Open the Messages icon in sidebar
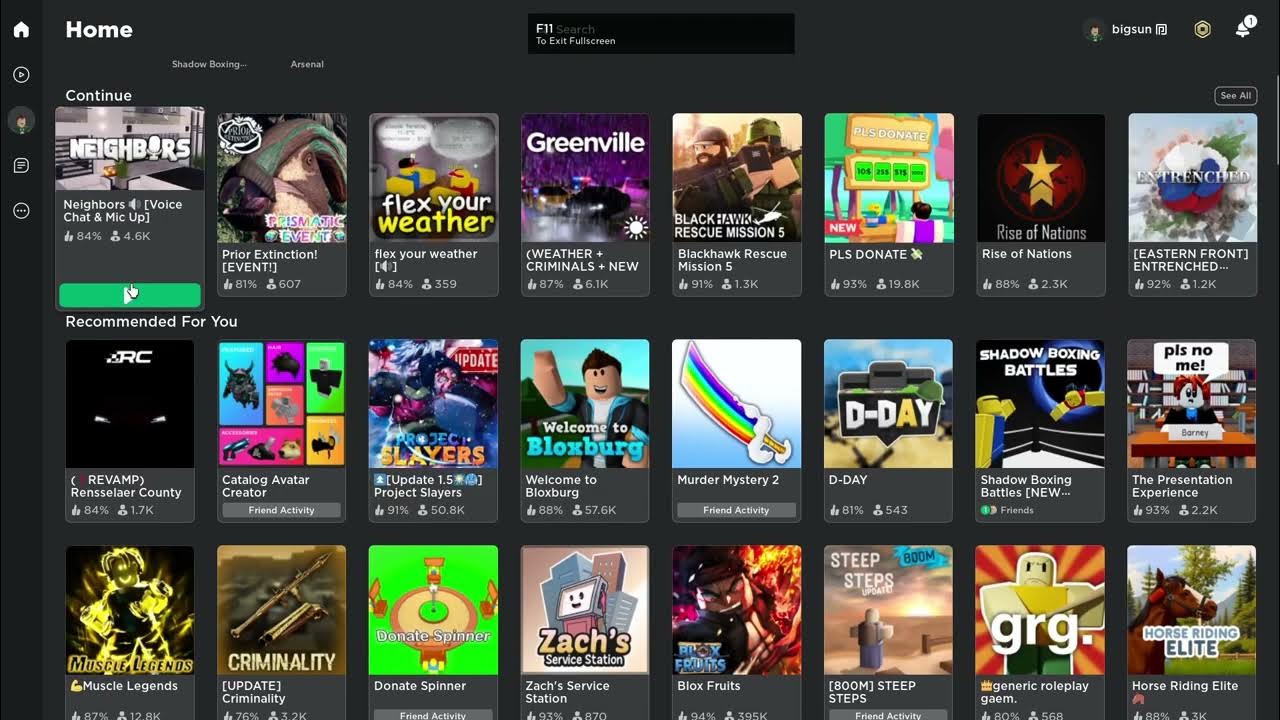The width and height of the screenshot is (1280, 720). coord(21,165)
